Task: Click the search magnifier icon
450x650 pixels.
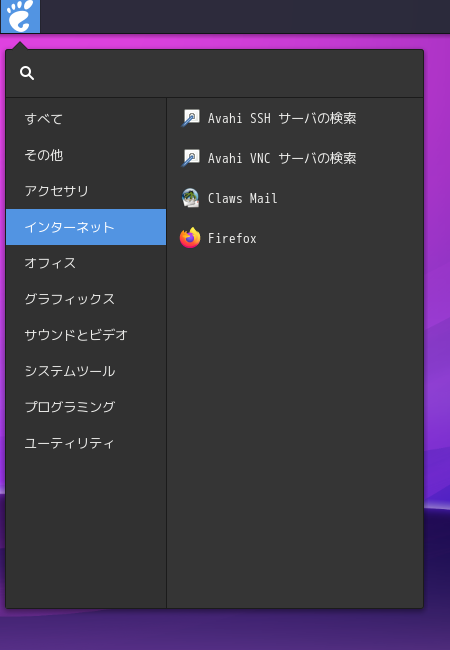Action: tap(27, 73)
